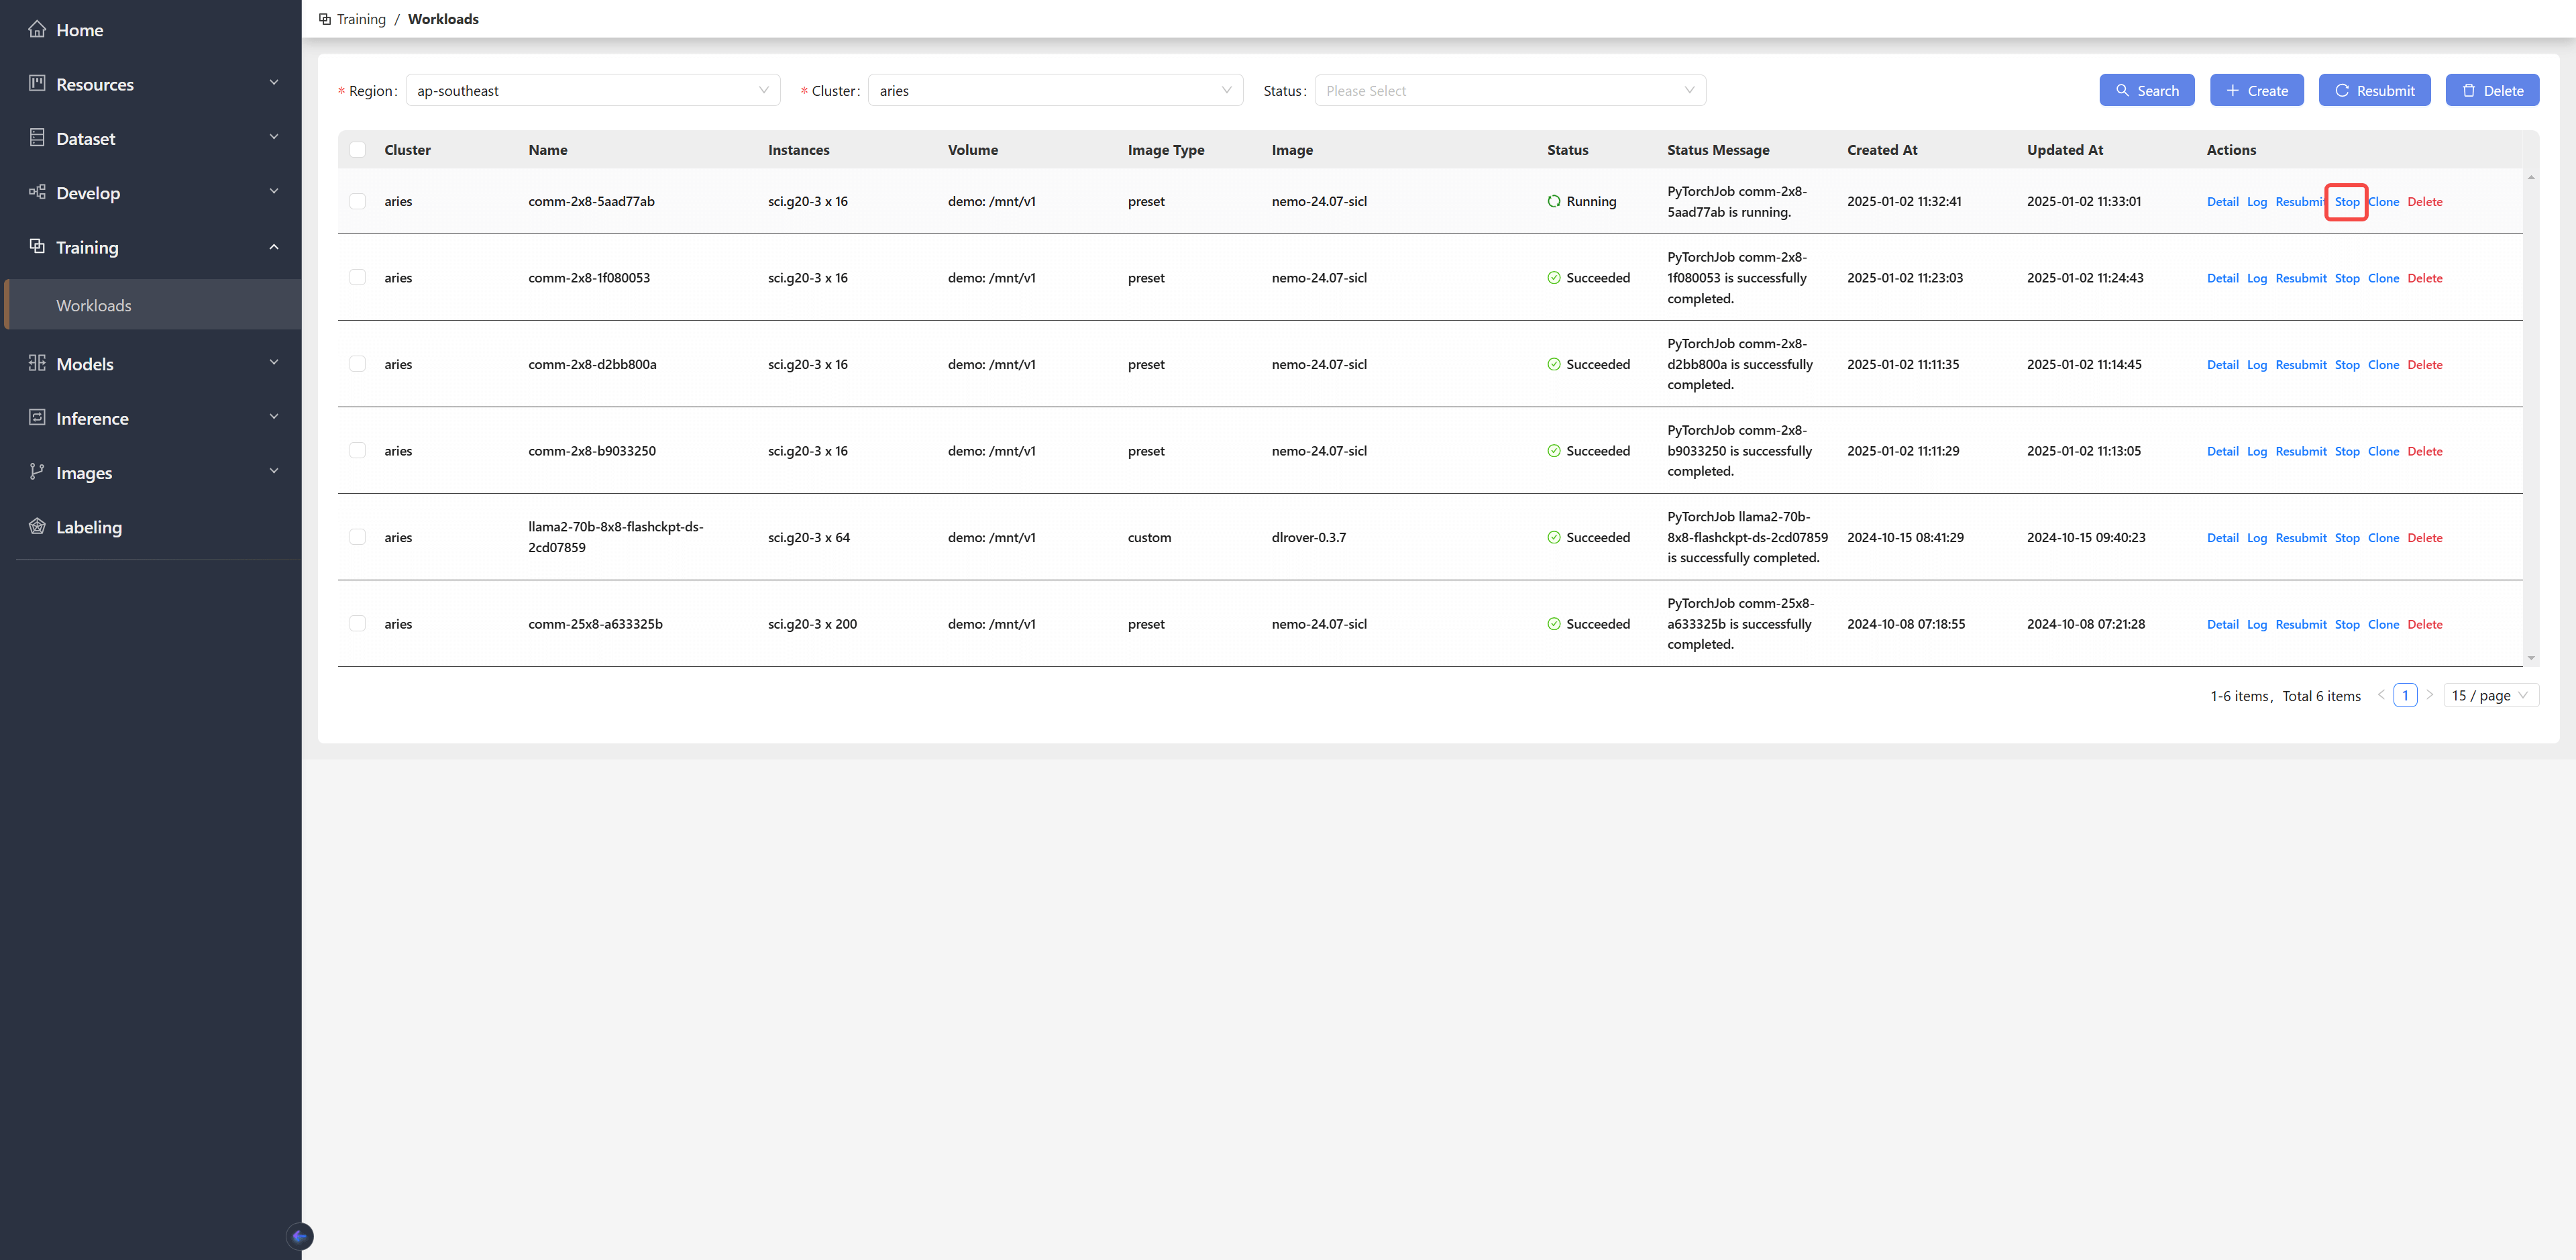Open Detail for comm-2x8-1f080053
This screenshot has width=2576, height=1260.
pyautogui.click(x=2222, y=278)
